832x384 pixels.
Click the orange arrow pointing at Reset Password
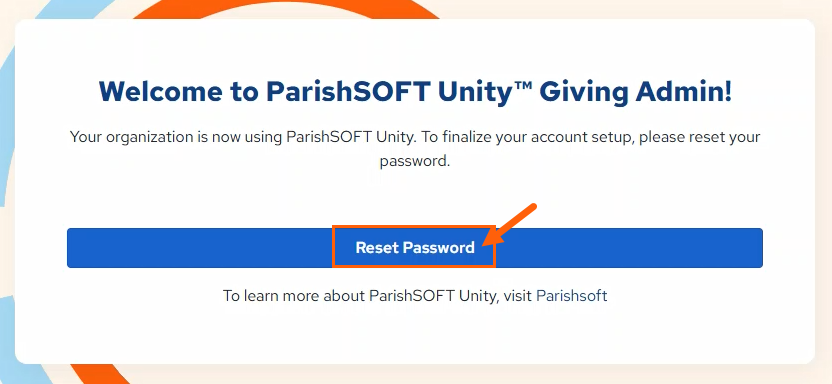point(509,225)
